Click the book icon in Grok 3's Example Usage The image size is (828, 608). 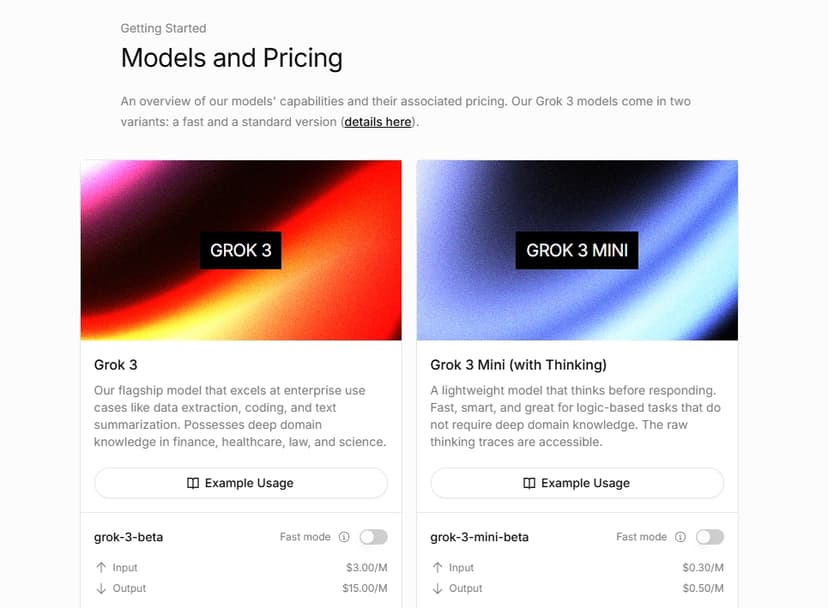[193, 483]
